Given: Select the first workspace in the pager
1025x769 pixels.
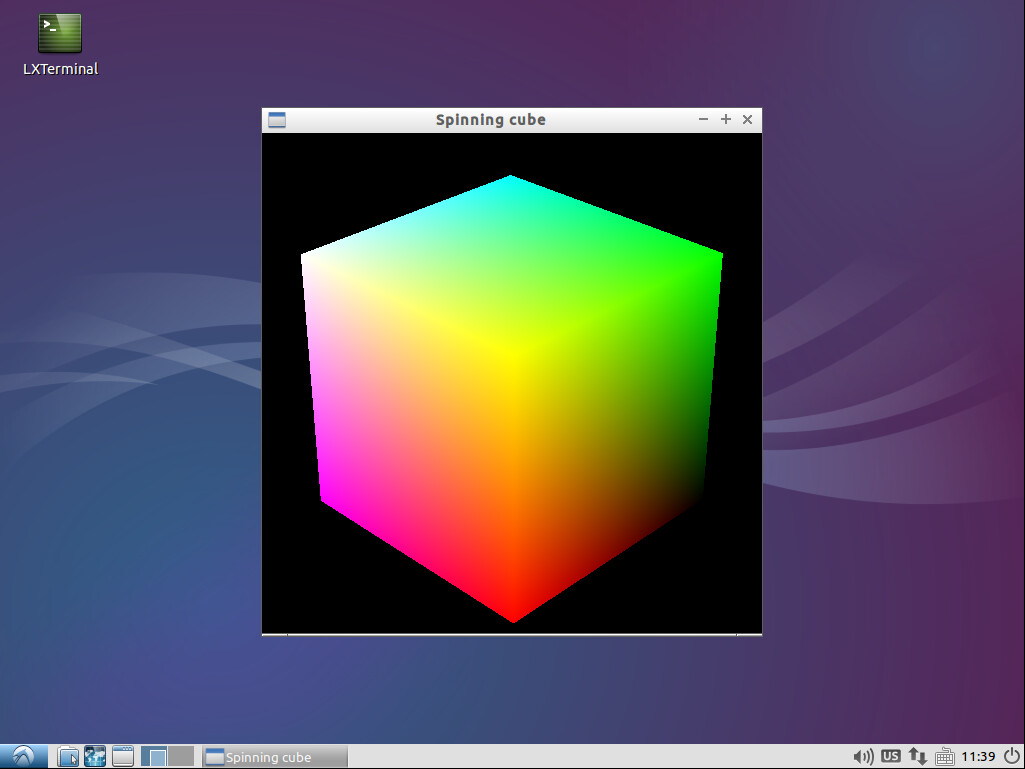Looking at the screenshot, I should (x=152, y=757).
